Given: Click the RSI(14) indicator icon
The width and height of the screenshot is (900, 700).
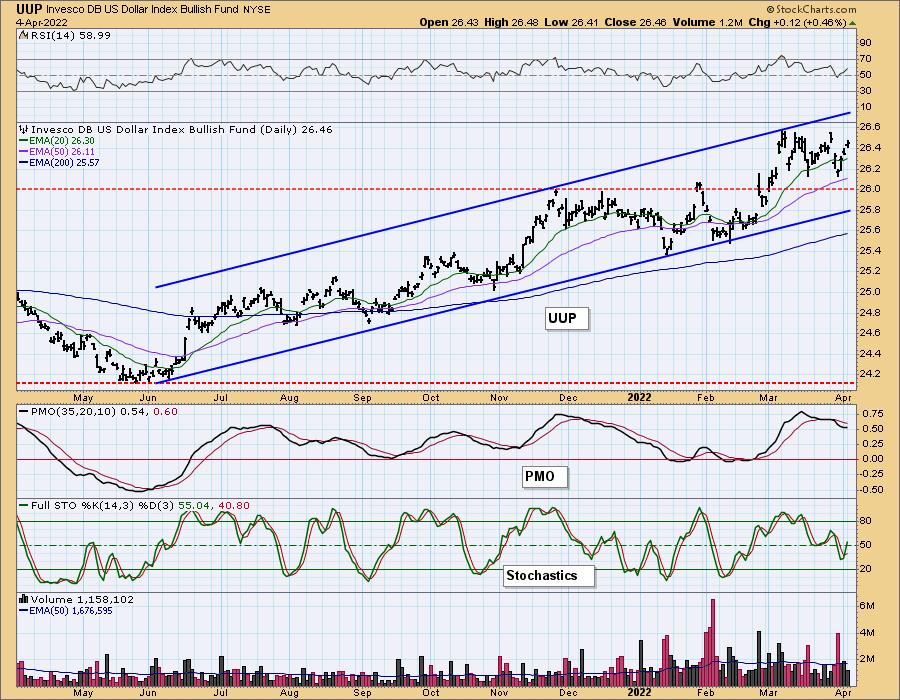Looking at the screenshot, I should click(23, 36).
